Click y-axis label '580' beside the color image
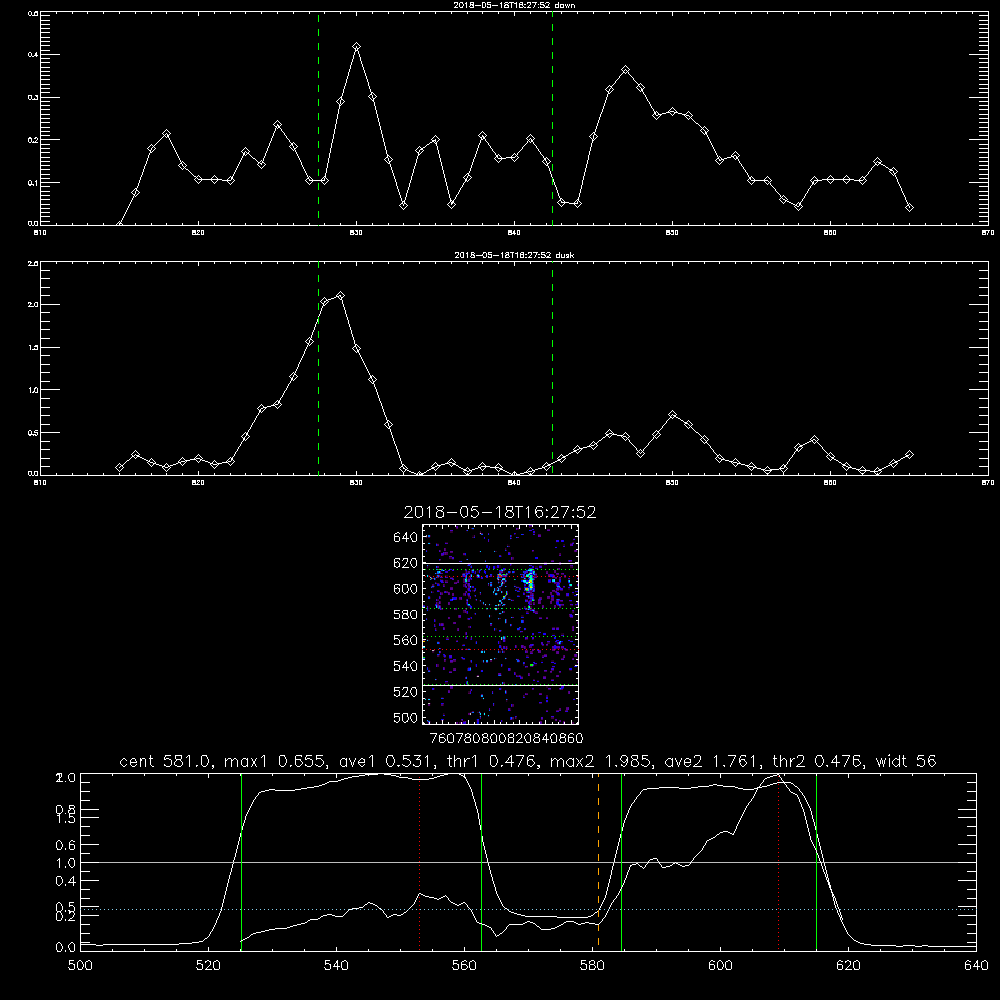Viewport: 1000px width, 1000px height. pyautogui.click(x=406, y=615)
